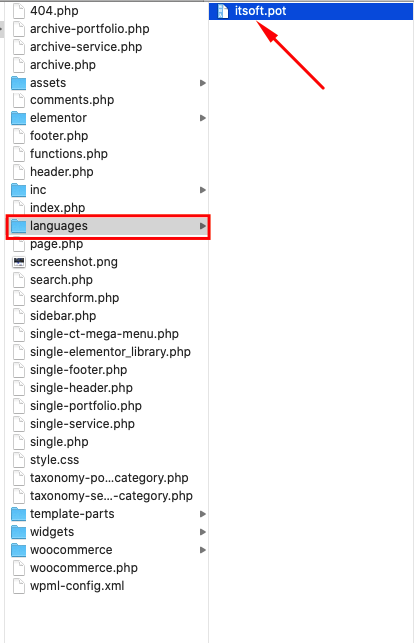The height and width of the screenshot is (643, 414).
Task: Expand the inc folder arrow
Action: [x=202, y=190]
